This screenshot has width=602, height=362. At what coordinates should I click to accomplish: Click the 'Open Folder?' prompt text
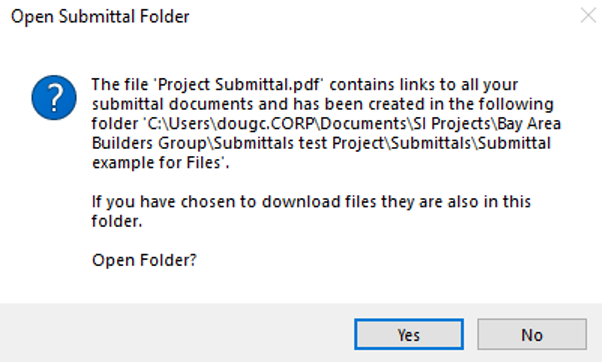(144, 260)
